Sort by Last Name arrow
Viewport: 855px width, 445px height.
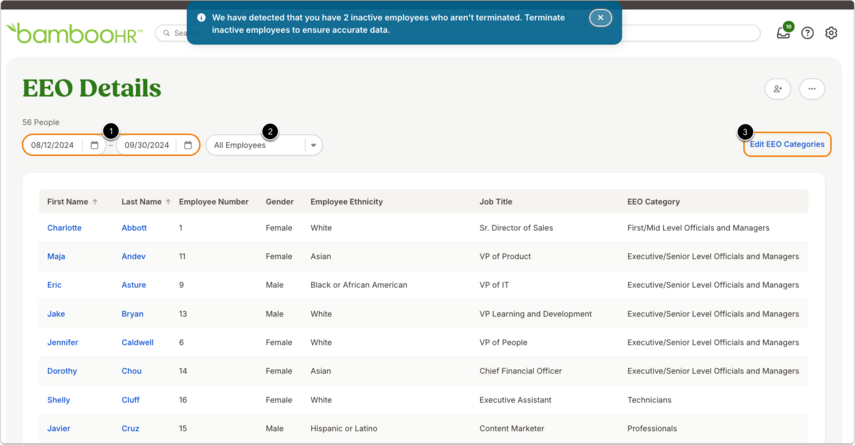tap(168, 202)
